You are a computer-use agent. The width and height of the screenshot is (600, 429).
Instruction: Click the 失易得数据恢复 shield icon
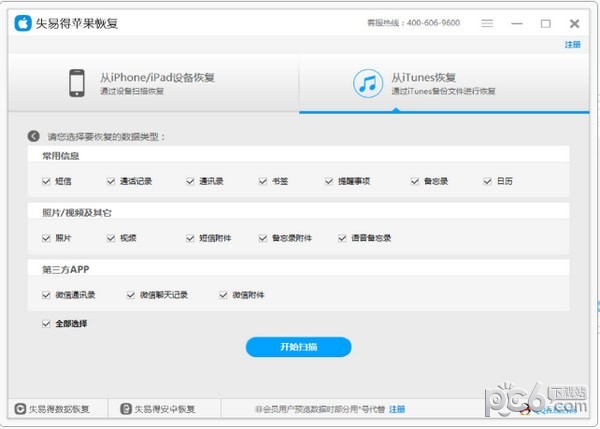[18, 409]
